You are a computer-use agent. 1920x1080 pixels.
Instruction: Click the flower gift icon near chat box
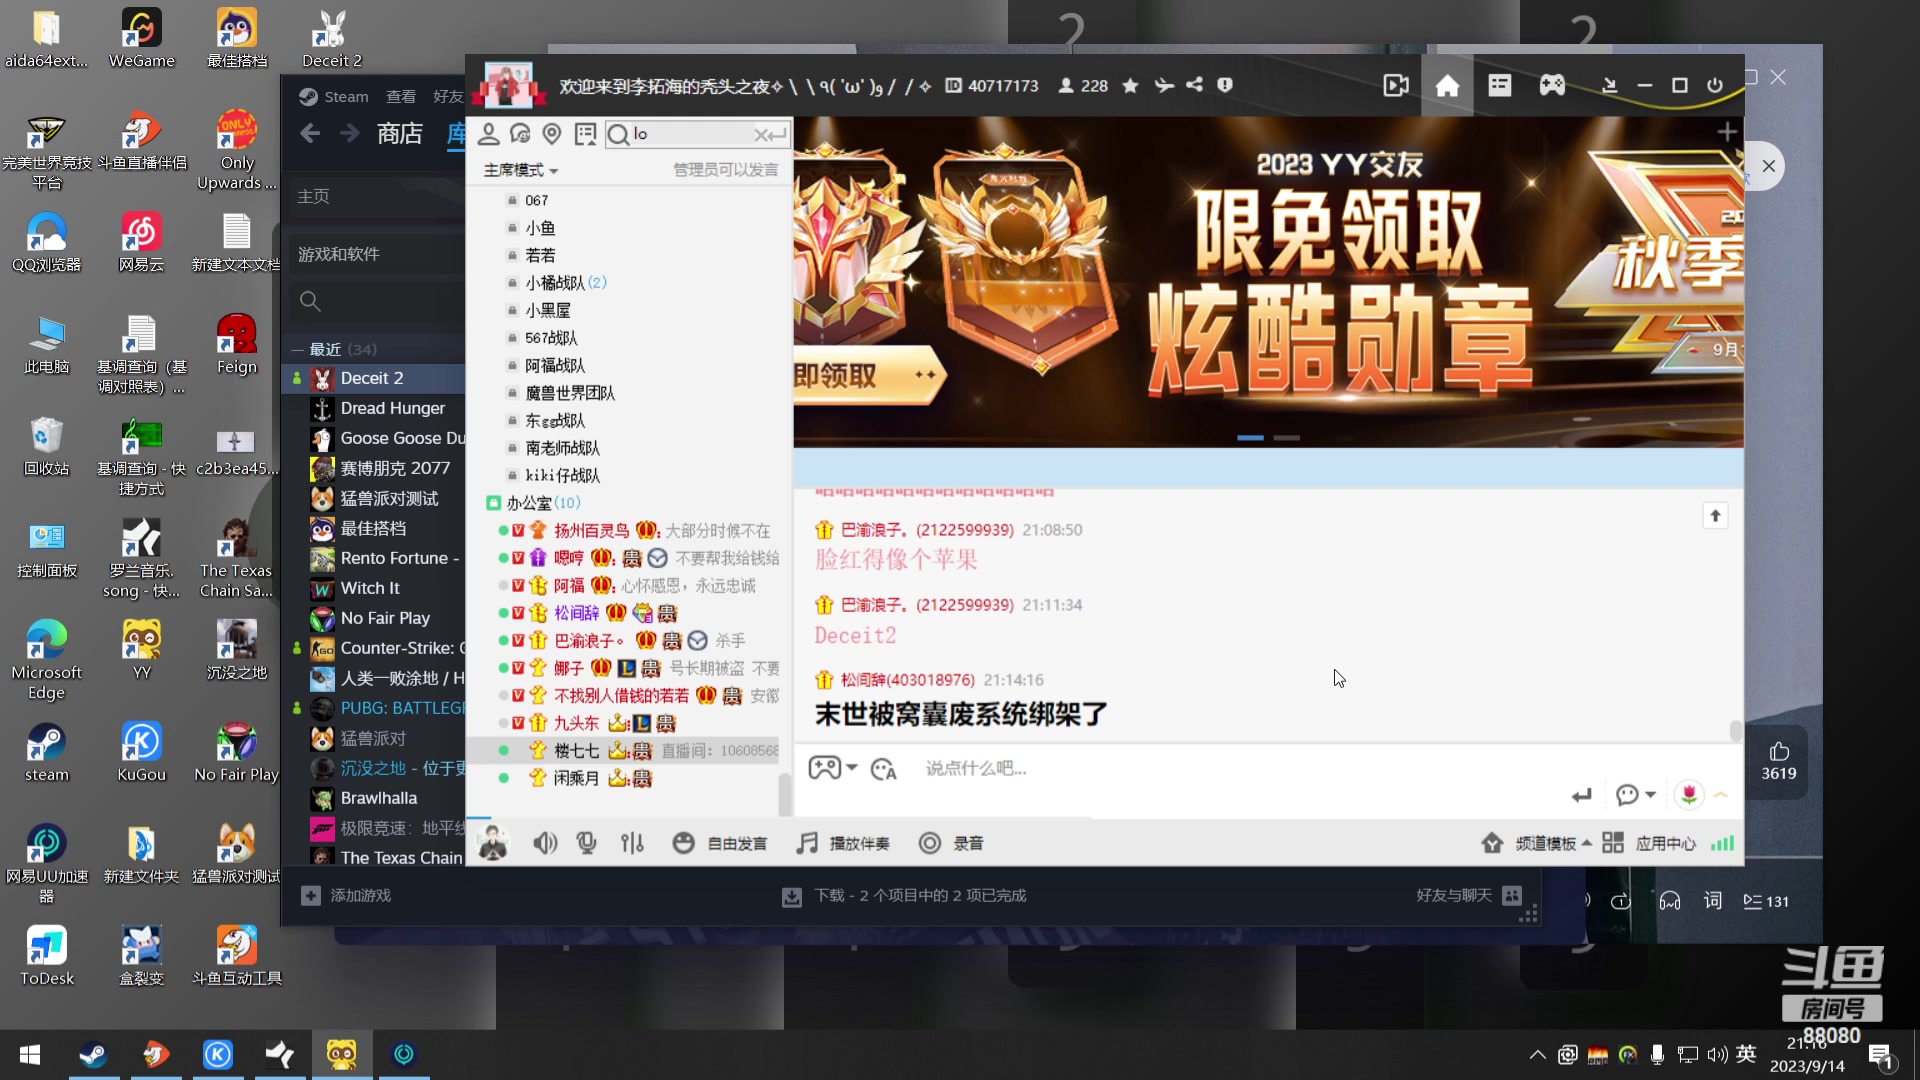[1688, 794]
